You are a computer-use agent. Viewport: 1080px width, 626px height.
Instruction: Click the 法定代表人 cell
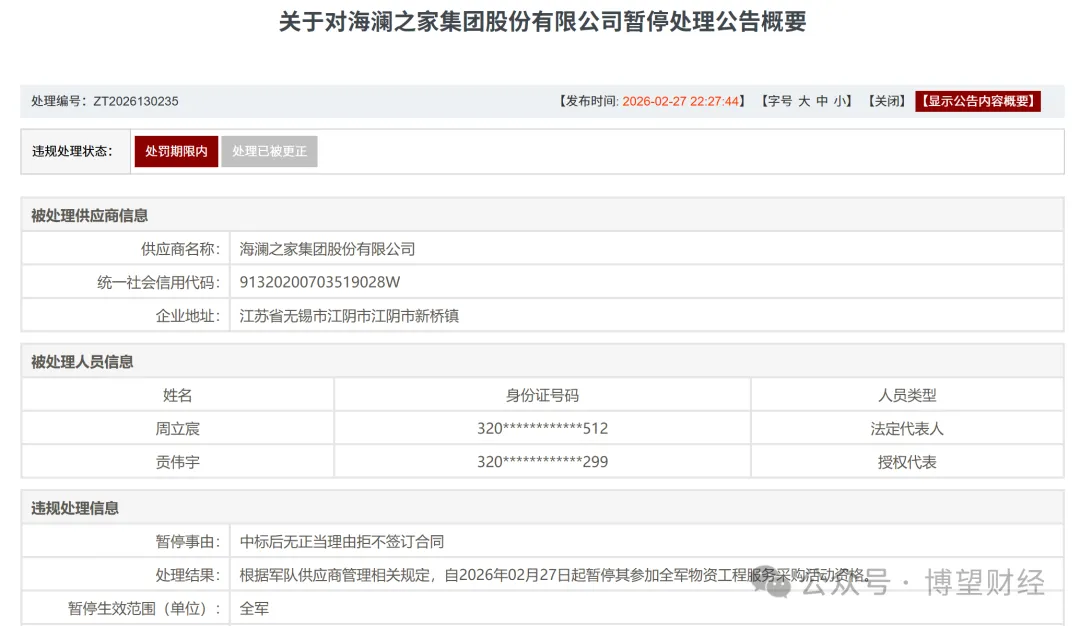click(907, 428)
